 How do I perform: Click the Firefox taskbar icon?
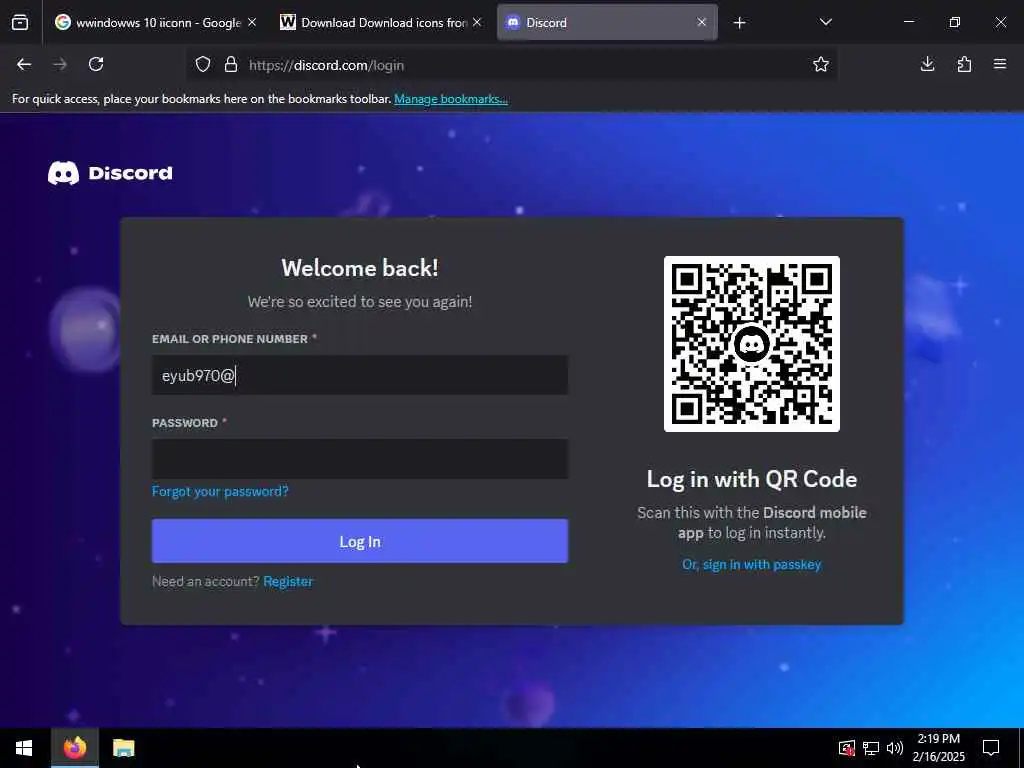[x=75, y=748]
